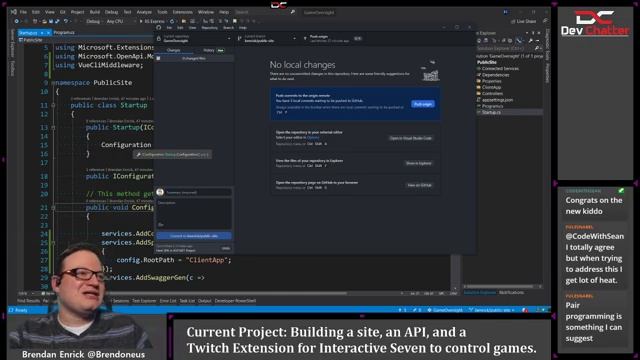Open the Test Explorer bottom tab
The width and height of the screenshot is (640, 360).
[x=144, y=301]
